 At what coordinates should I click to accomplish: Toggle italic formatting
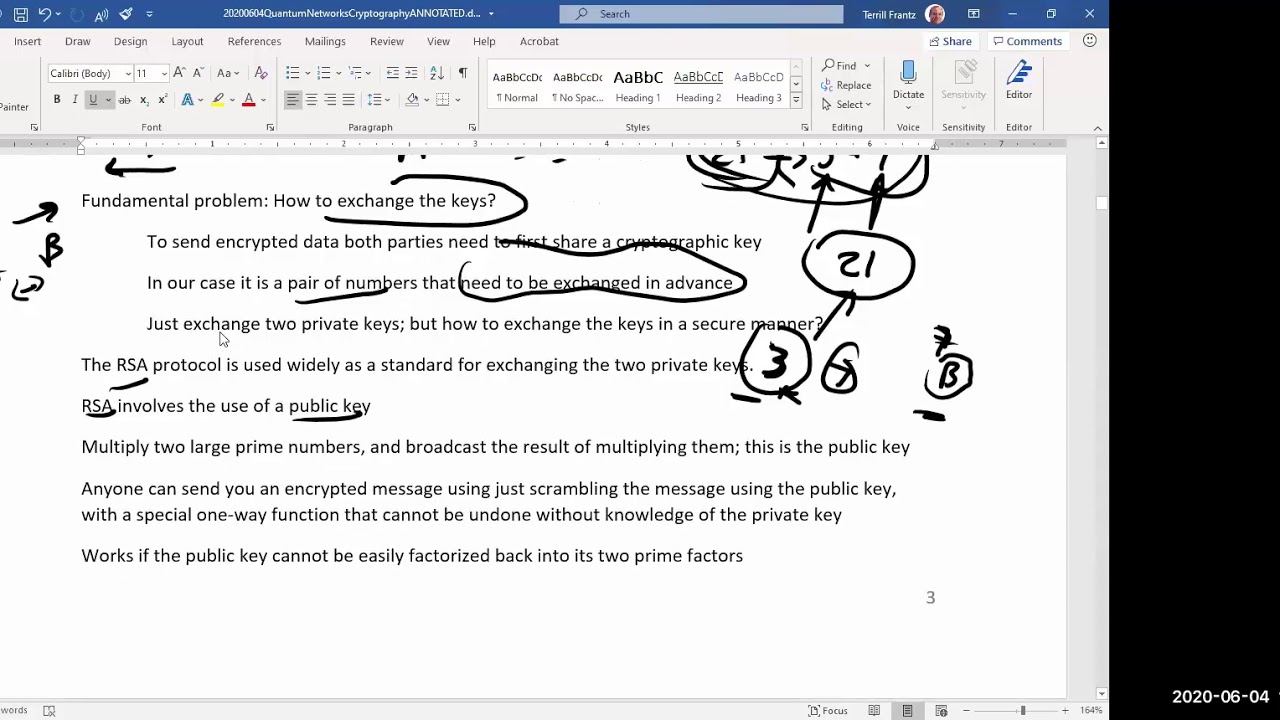[x=75, y=100]
